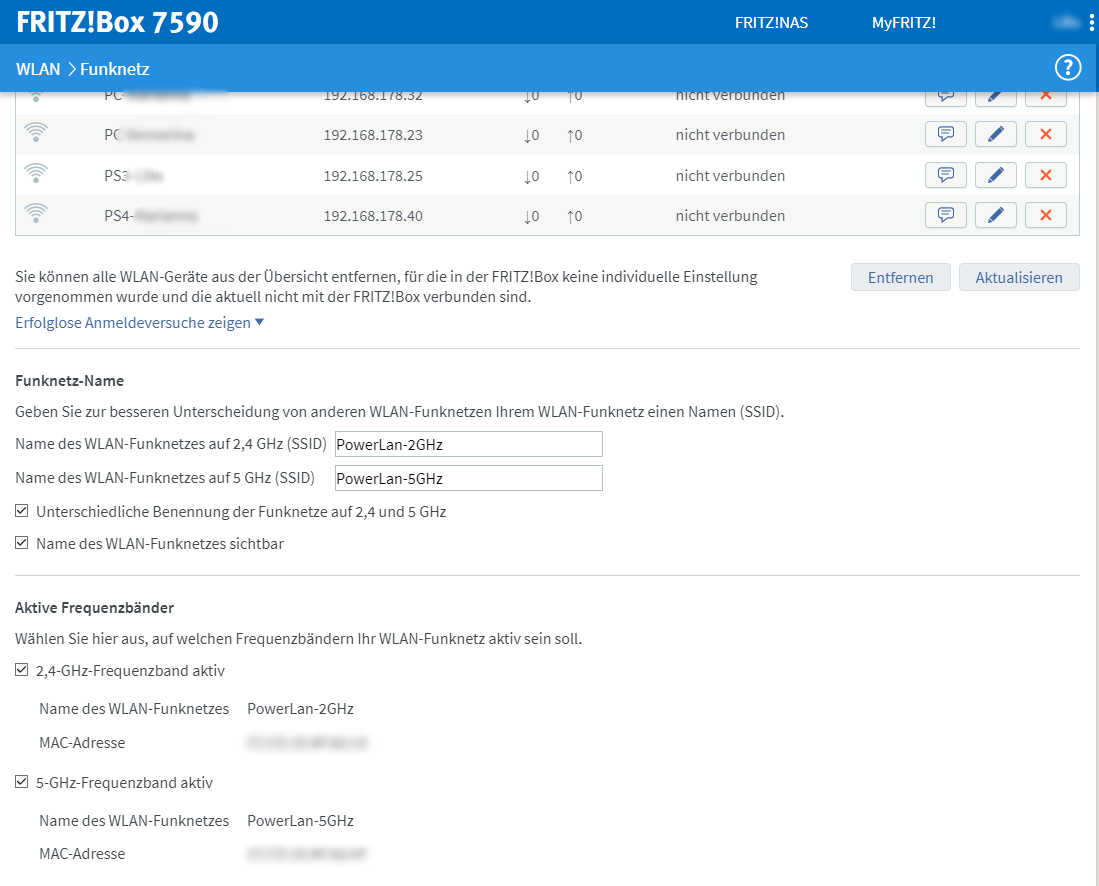Select the IP address 192.168.178.25
The image size is (1099, 886).
point(373,175)
